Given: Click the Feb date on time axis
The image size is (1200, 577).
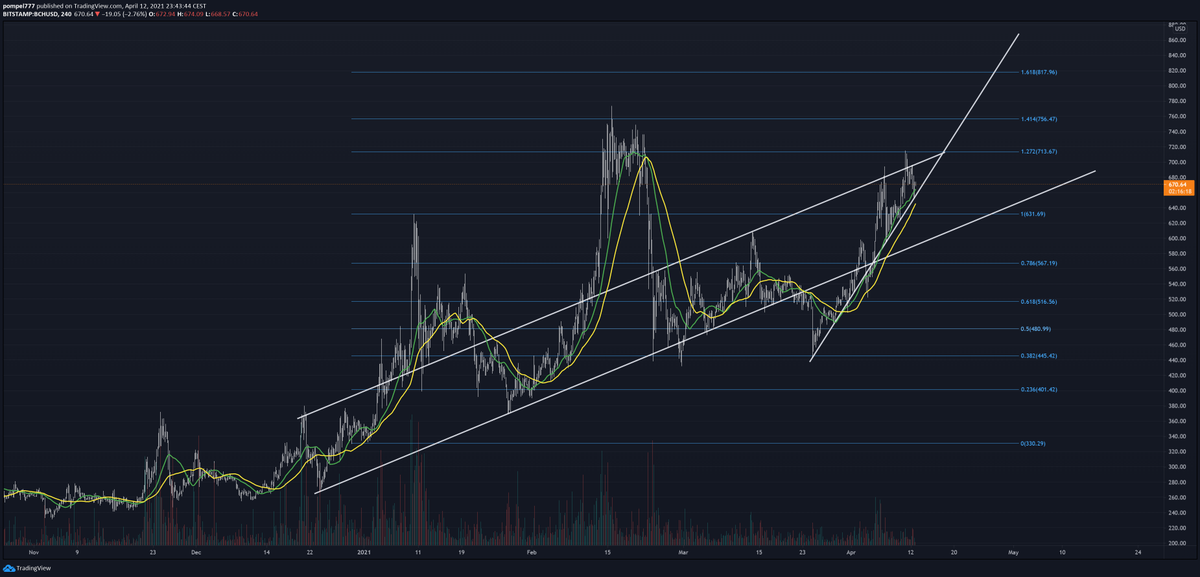Looking at the screenshot, I should [x=531, y=552].
